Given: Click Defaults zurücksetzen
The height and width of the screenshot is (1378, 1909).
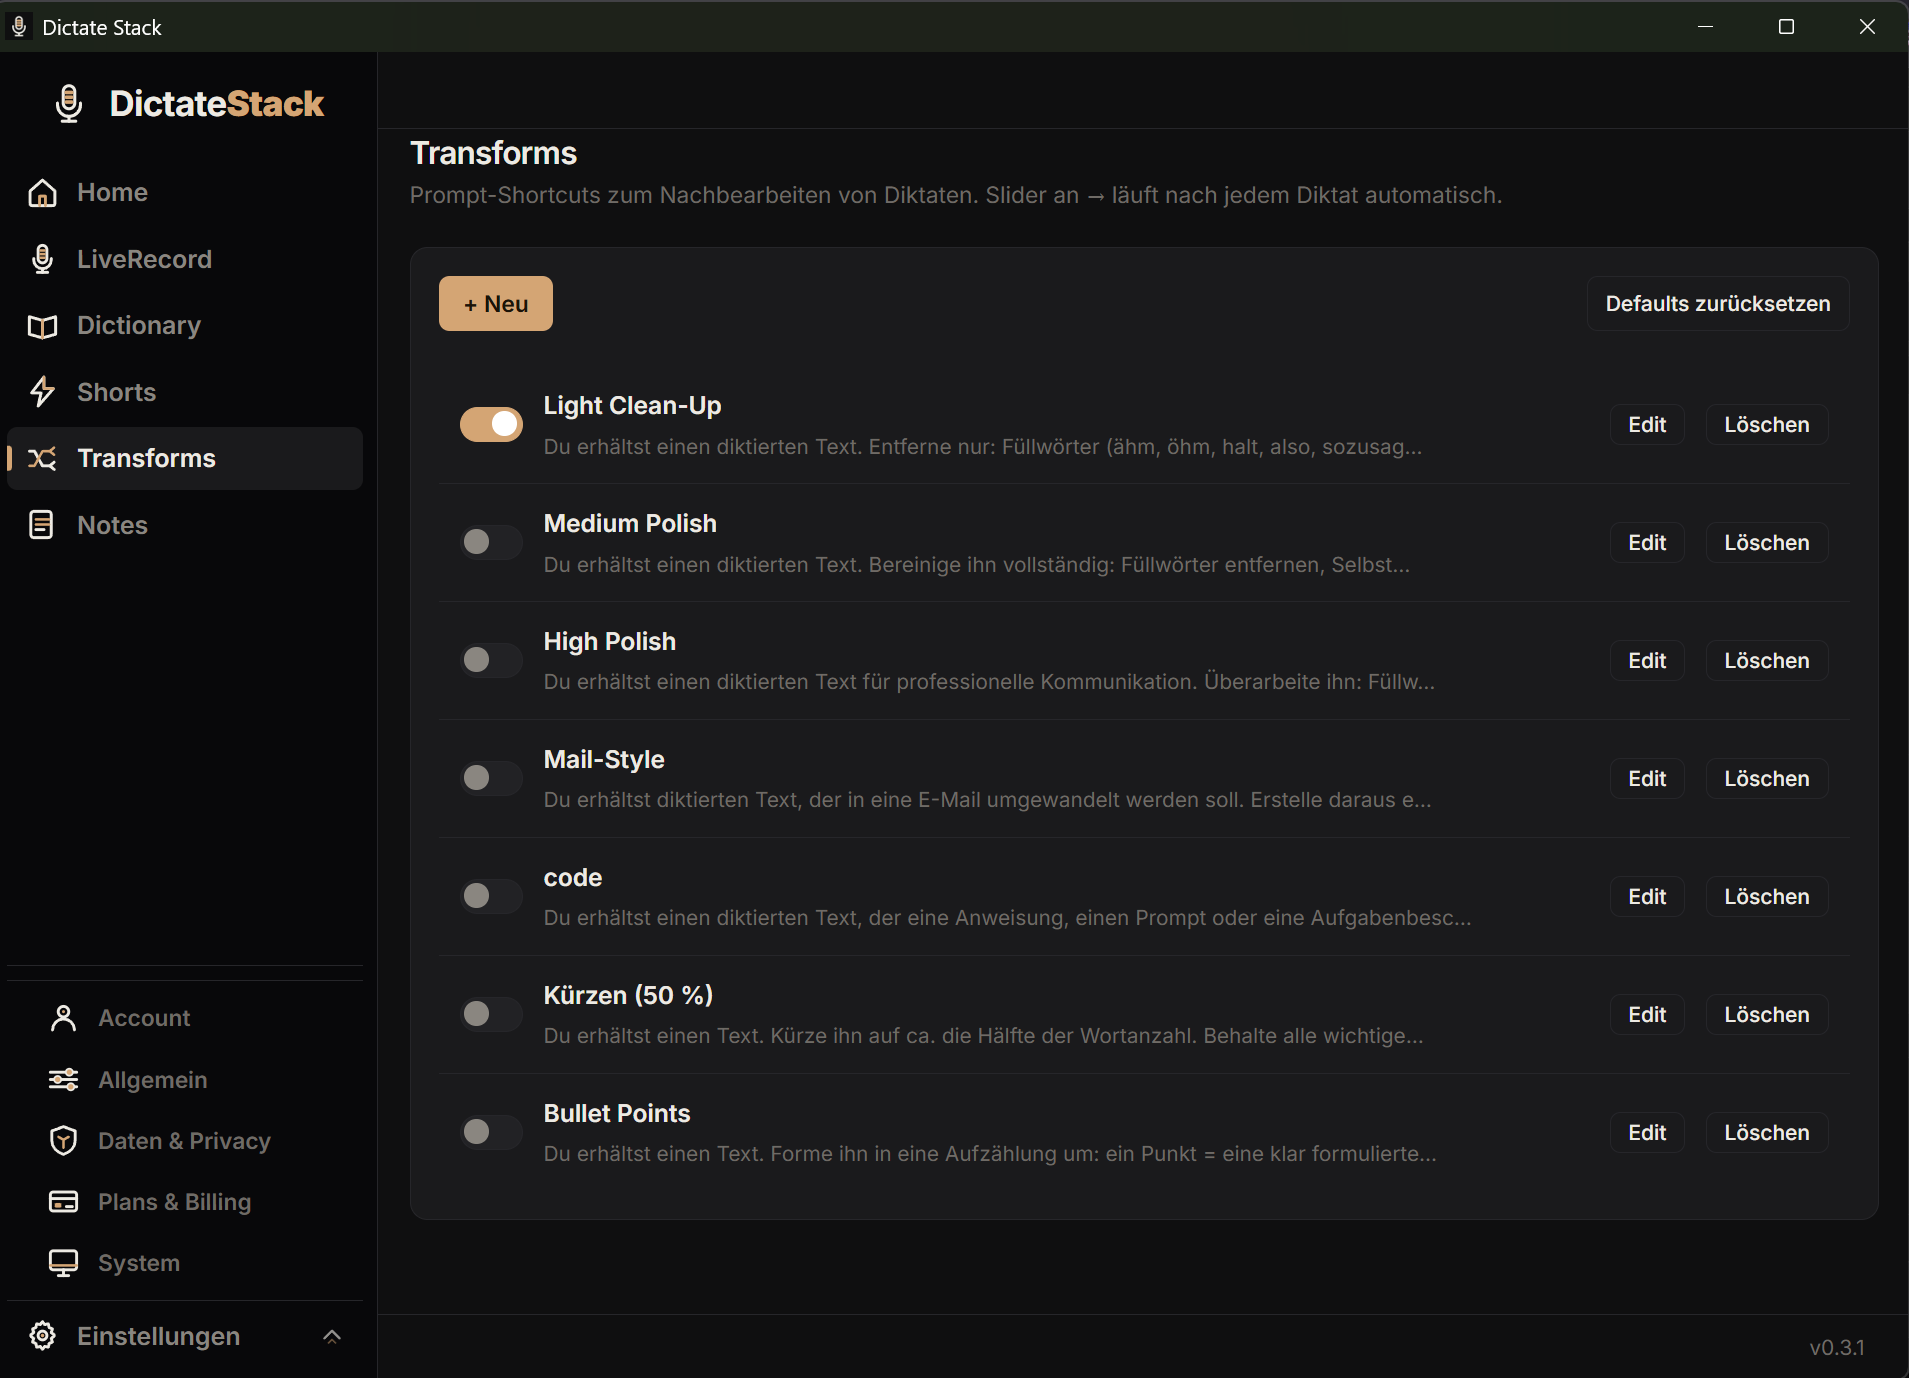Looking at the screenshot, I should click(x=1718, y=304).
